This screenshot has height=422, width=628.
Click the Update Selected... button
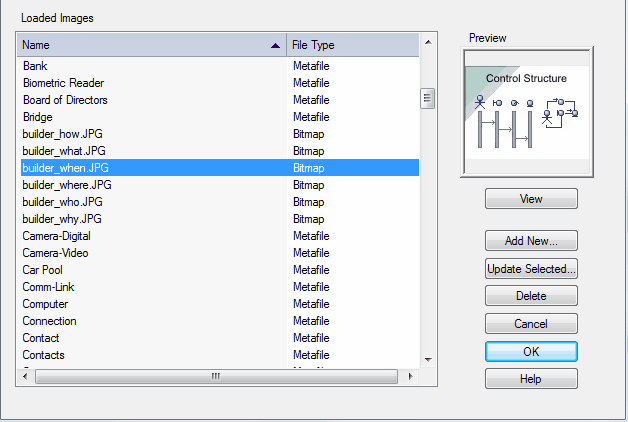(x=531, y=269)
